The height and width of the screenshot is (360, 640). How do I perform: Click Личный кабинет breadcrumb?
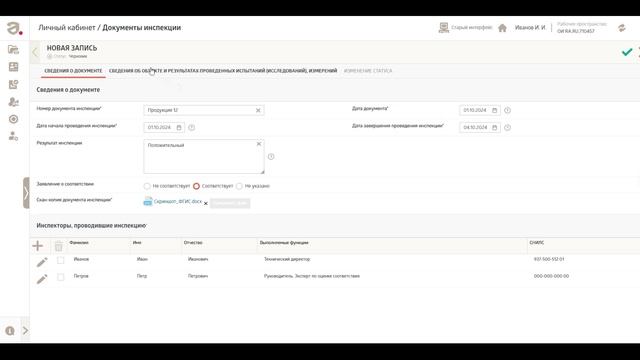click(67, 28)
